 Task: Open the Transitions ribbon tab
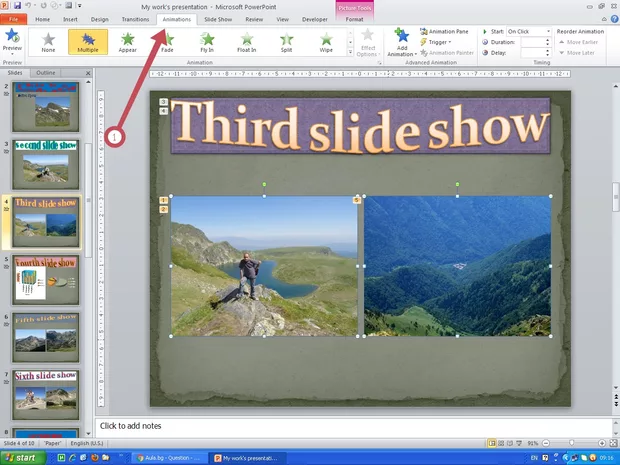[135, 19]
